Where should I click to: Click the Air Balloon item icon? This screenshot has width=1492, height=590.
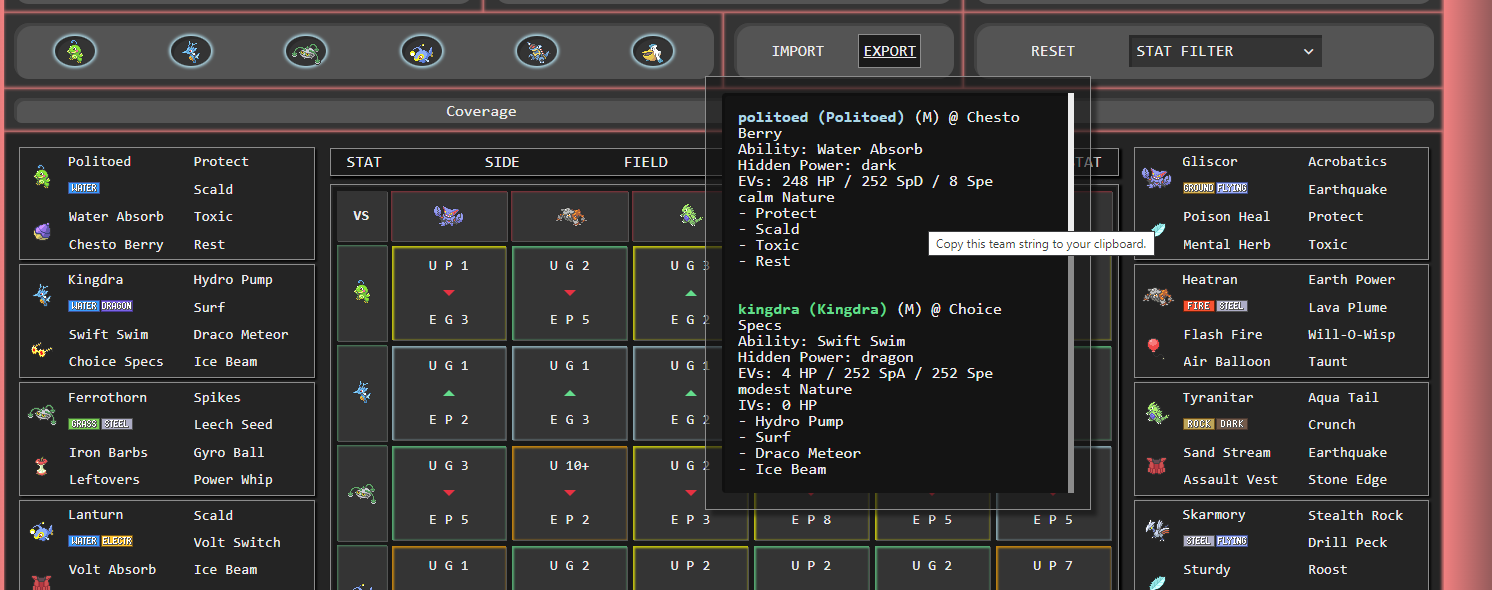tap(1154, 348)
